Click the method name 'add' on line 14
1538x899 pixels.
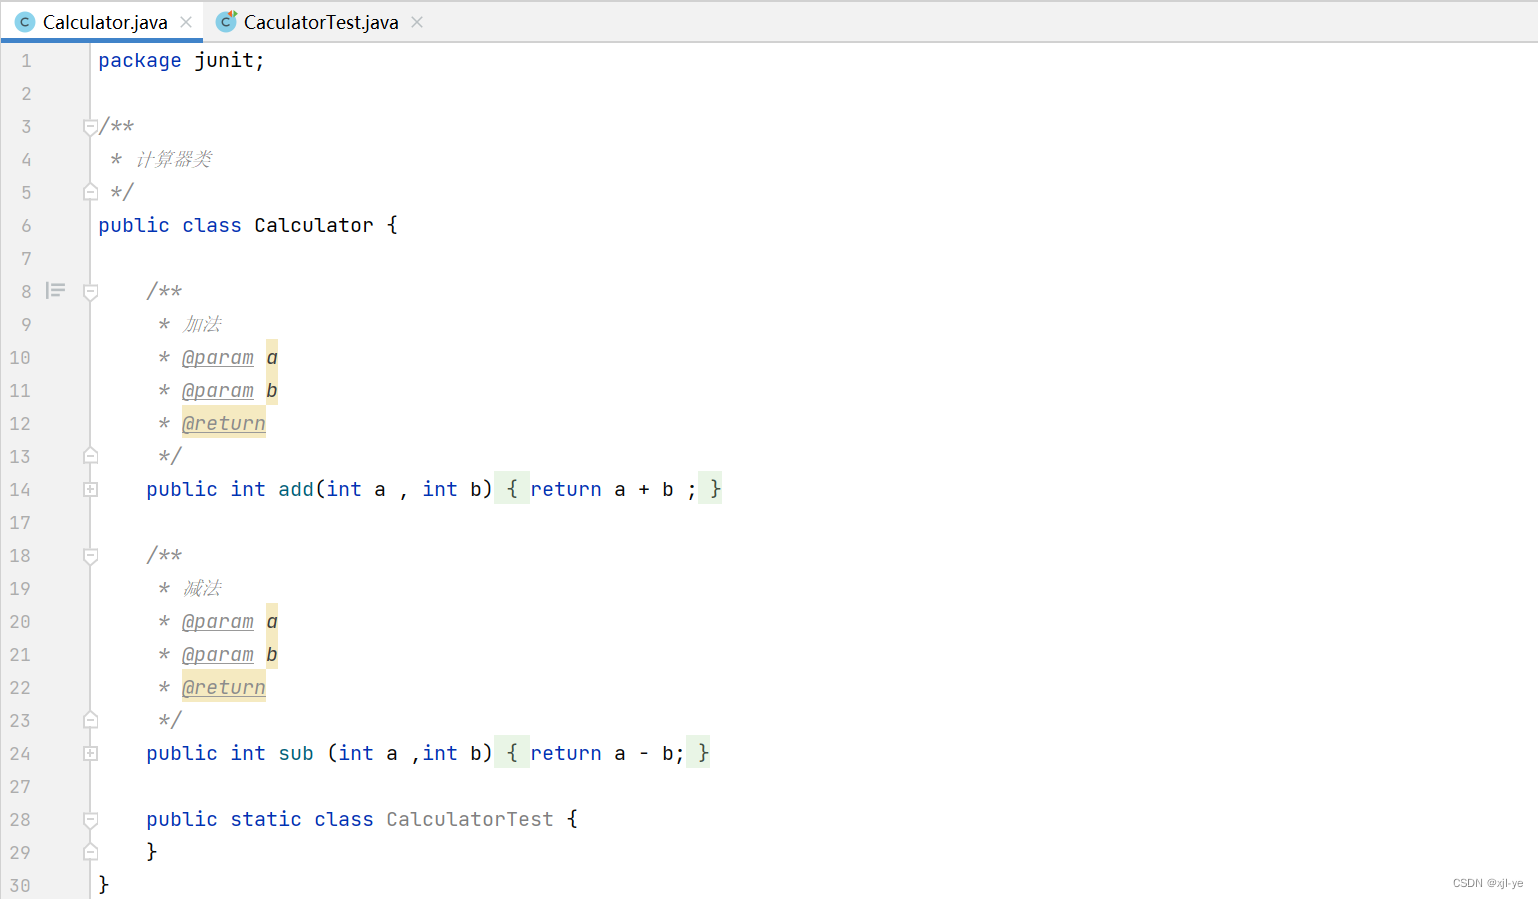tap(296, 489)
